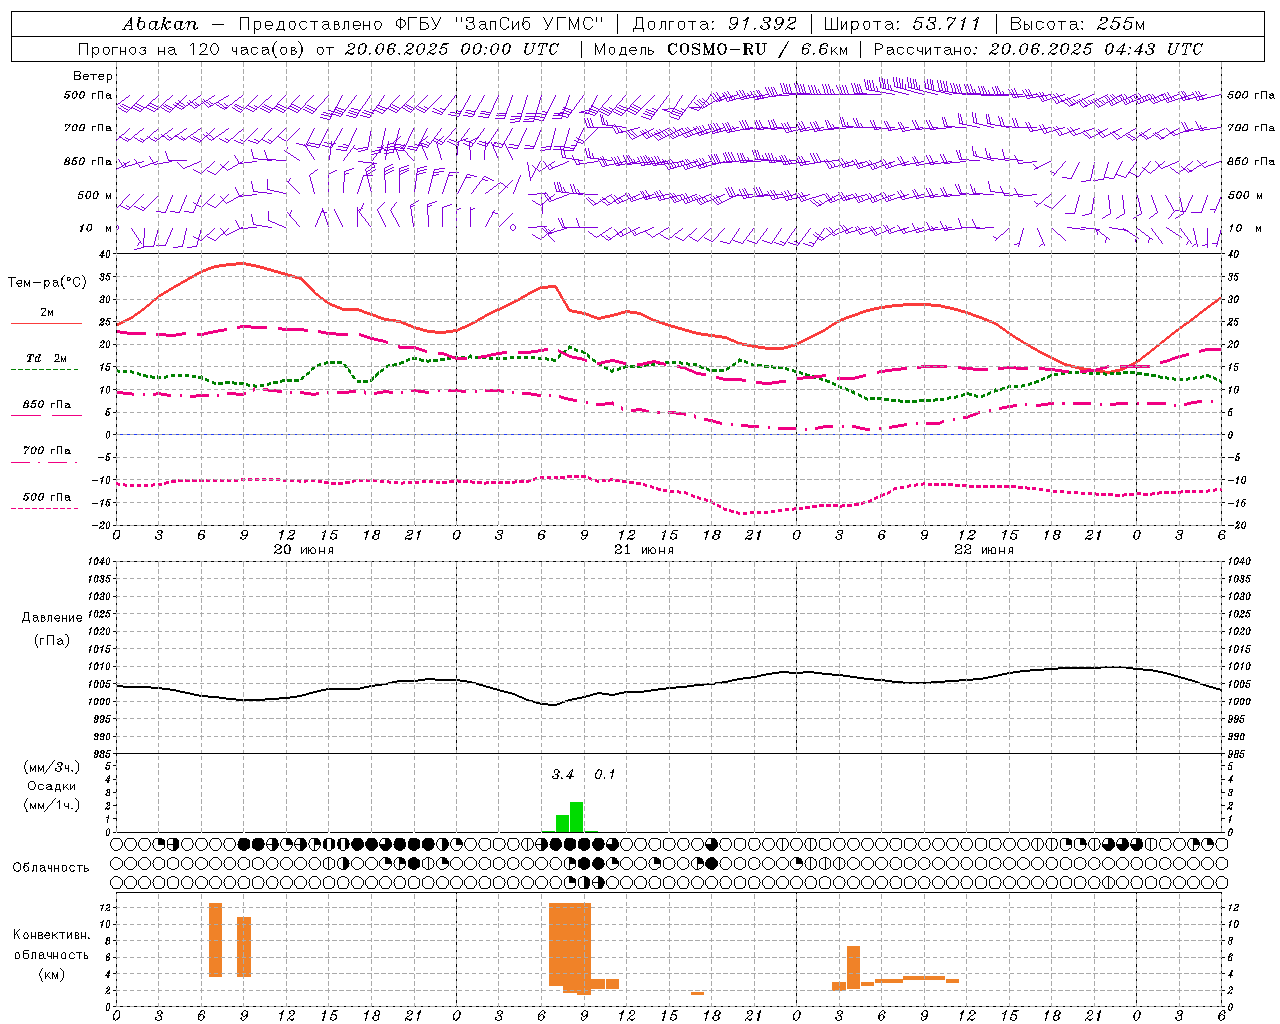Select the 'Долгота: 91.392' longitude value

(715, 24)
